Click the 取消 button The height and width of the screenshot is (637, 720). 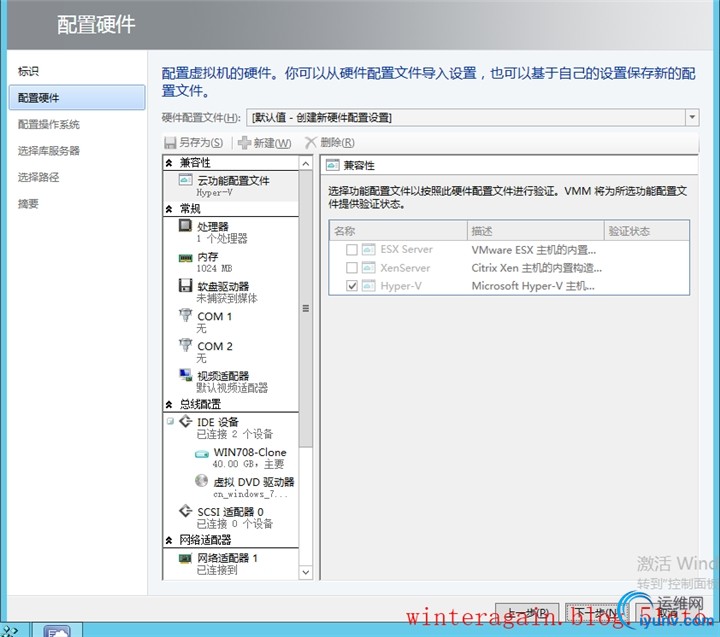(x=667, y=613)
